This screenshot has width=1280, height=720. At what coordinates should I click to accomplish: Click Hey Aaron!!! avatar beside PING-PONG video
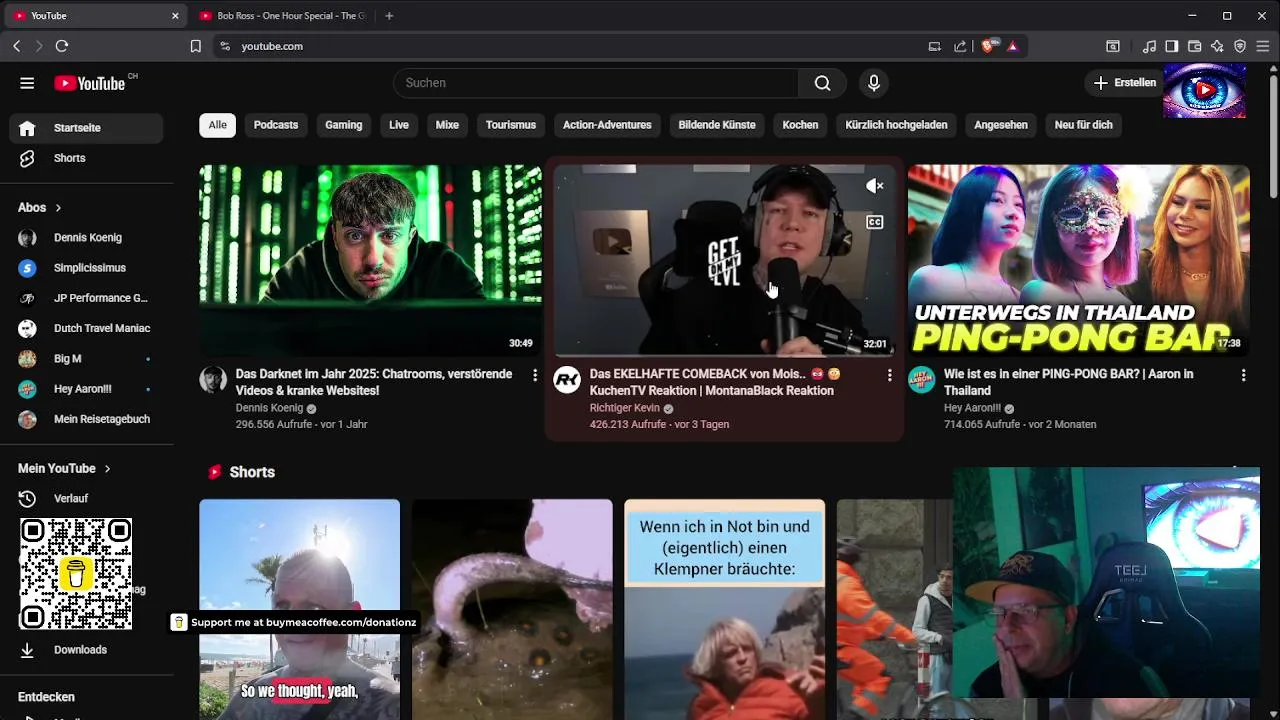click(921, 380)
